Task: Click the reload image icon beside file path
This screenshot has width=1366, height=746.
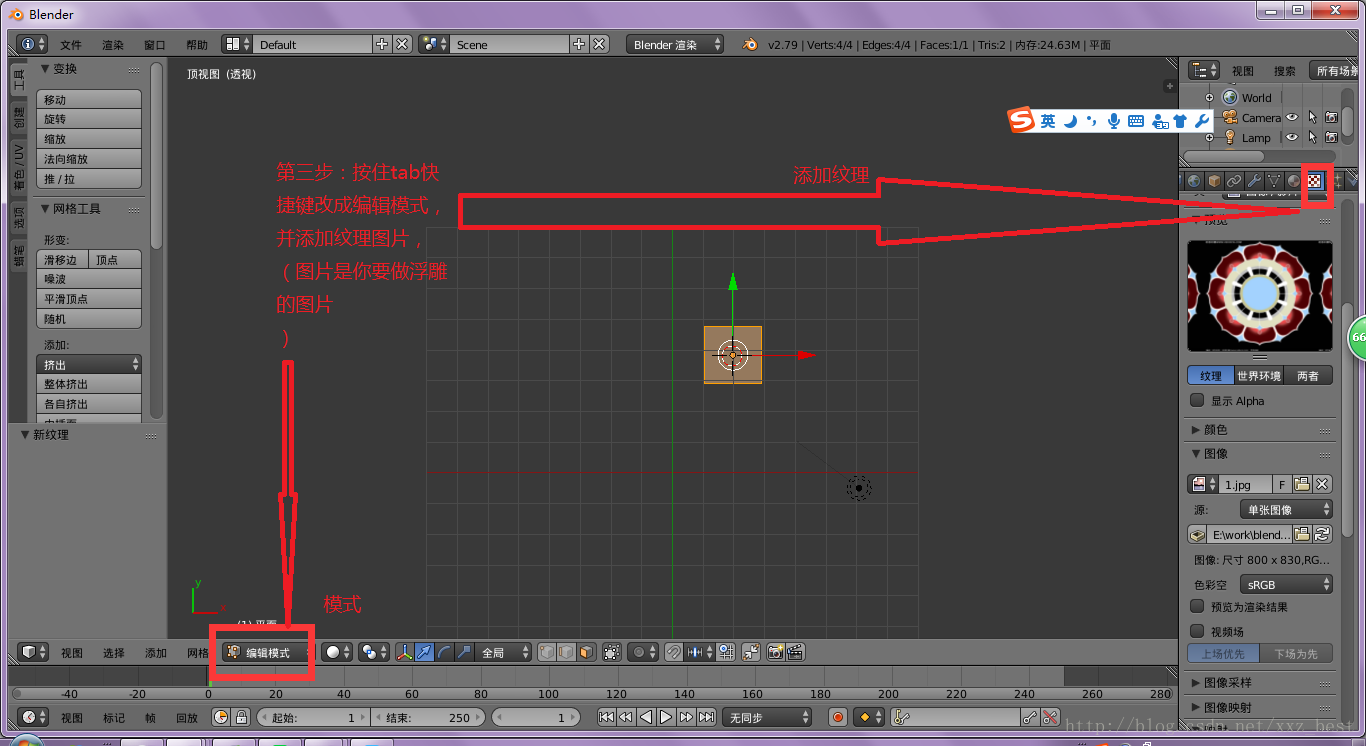Action: click(1322, 534)
